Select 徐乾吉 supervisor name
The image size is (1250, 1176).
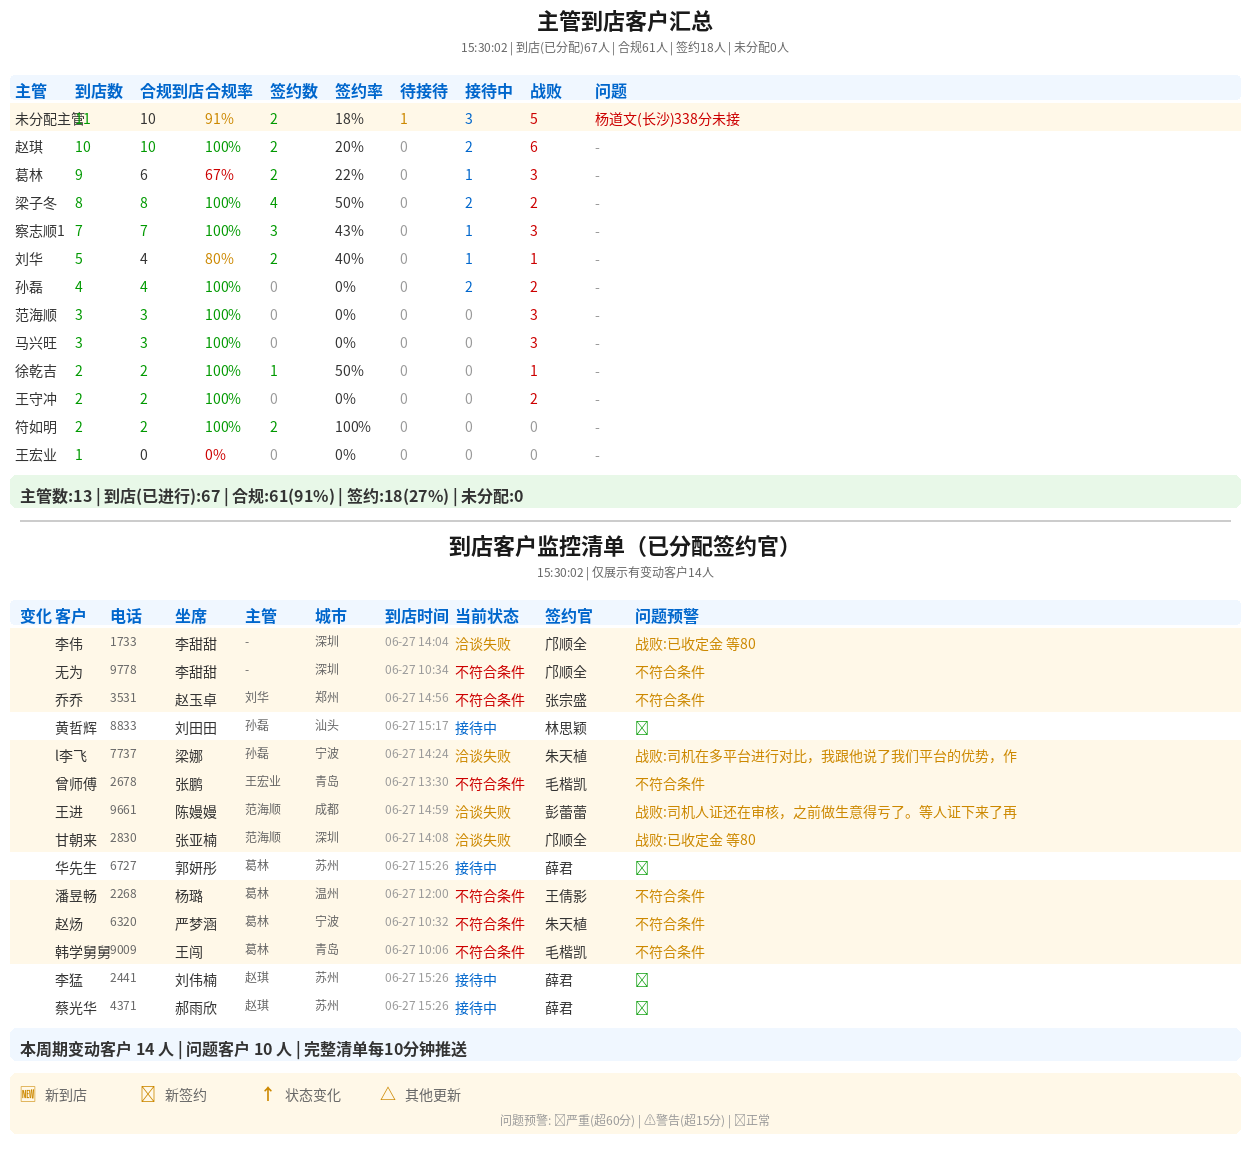tap(36, 371)
